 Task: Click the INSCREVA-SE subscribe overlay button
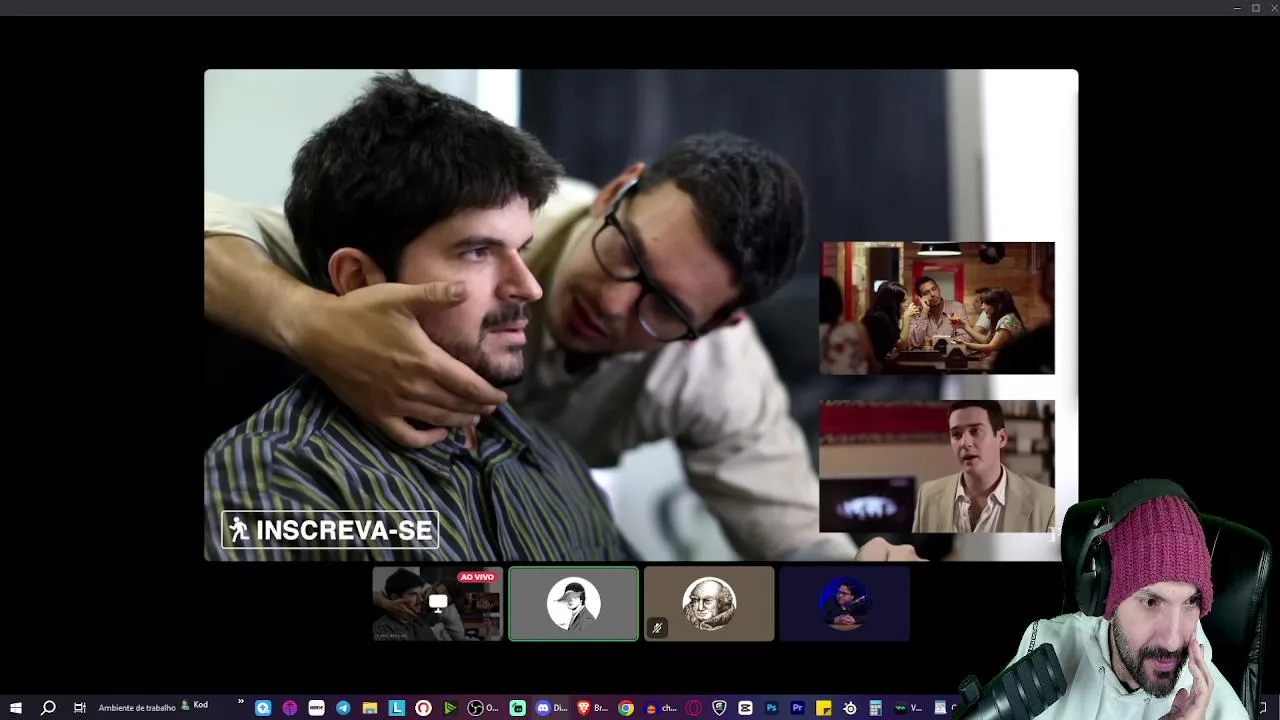pos(330,530)
